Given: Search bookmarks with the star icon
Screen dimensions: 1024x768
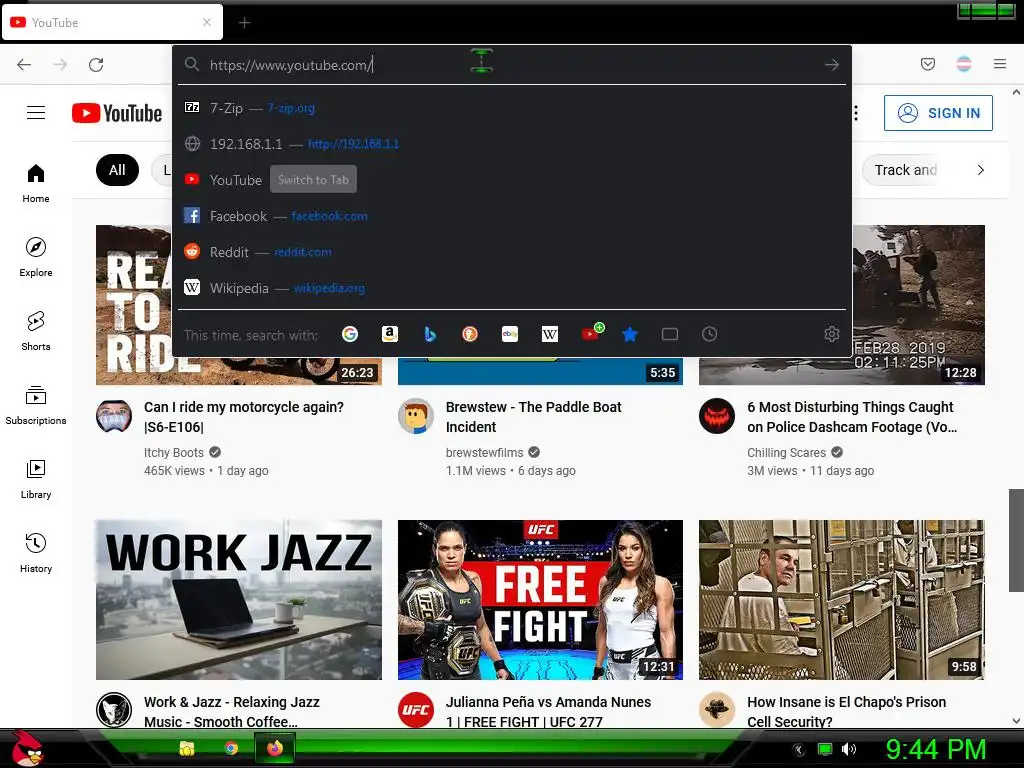Looking at the screenshot, I should tap(630, 334).
